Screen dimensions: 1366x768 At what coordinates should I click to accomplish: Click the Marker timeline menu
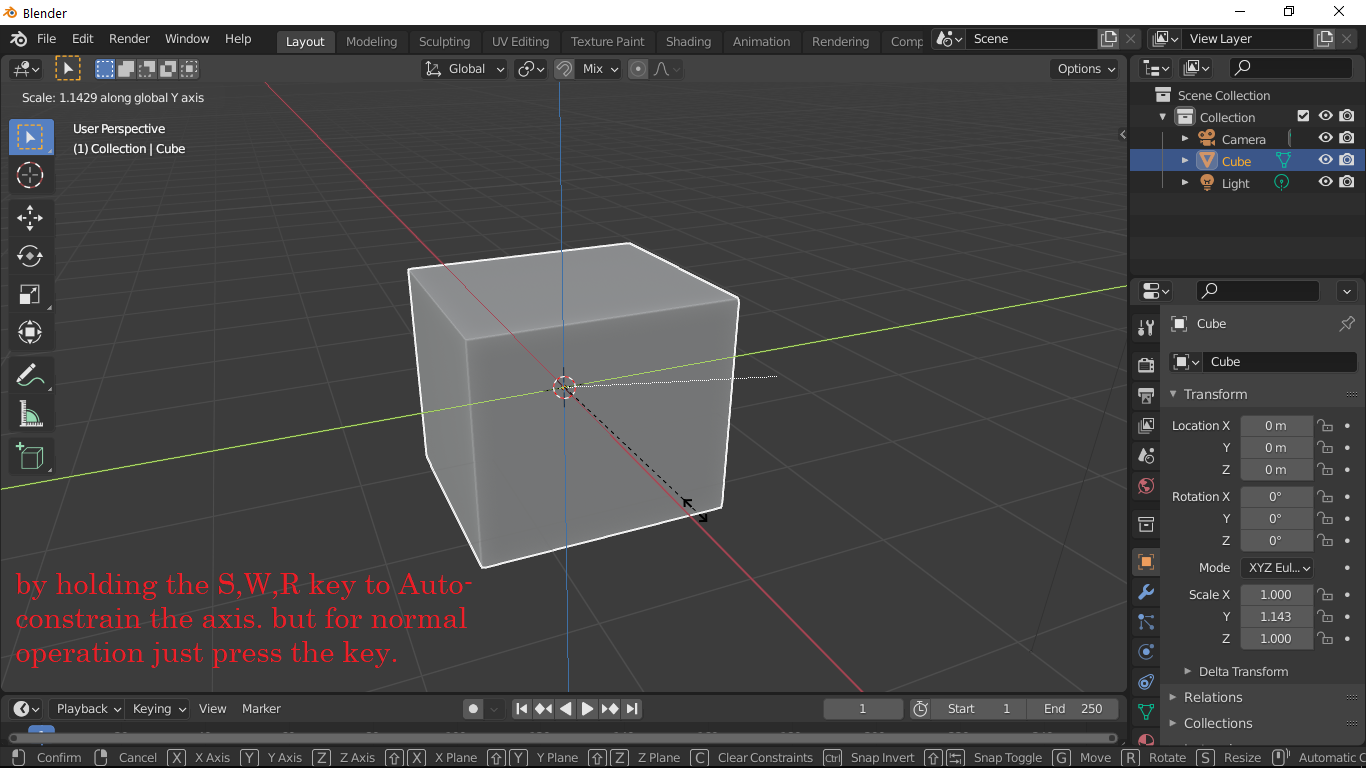261,709
